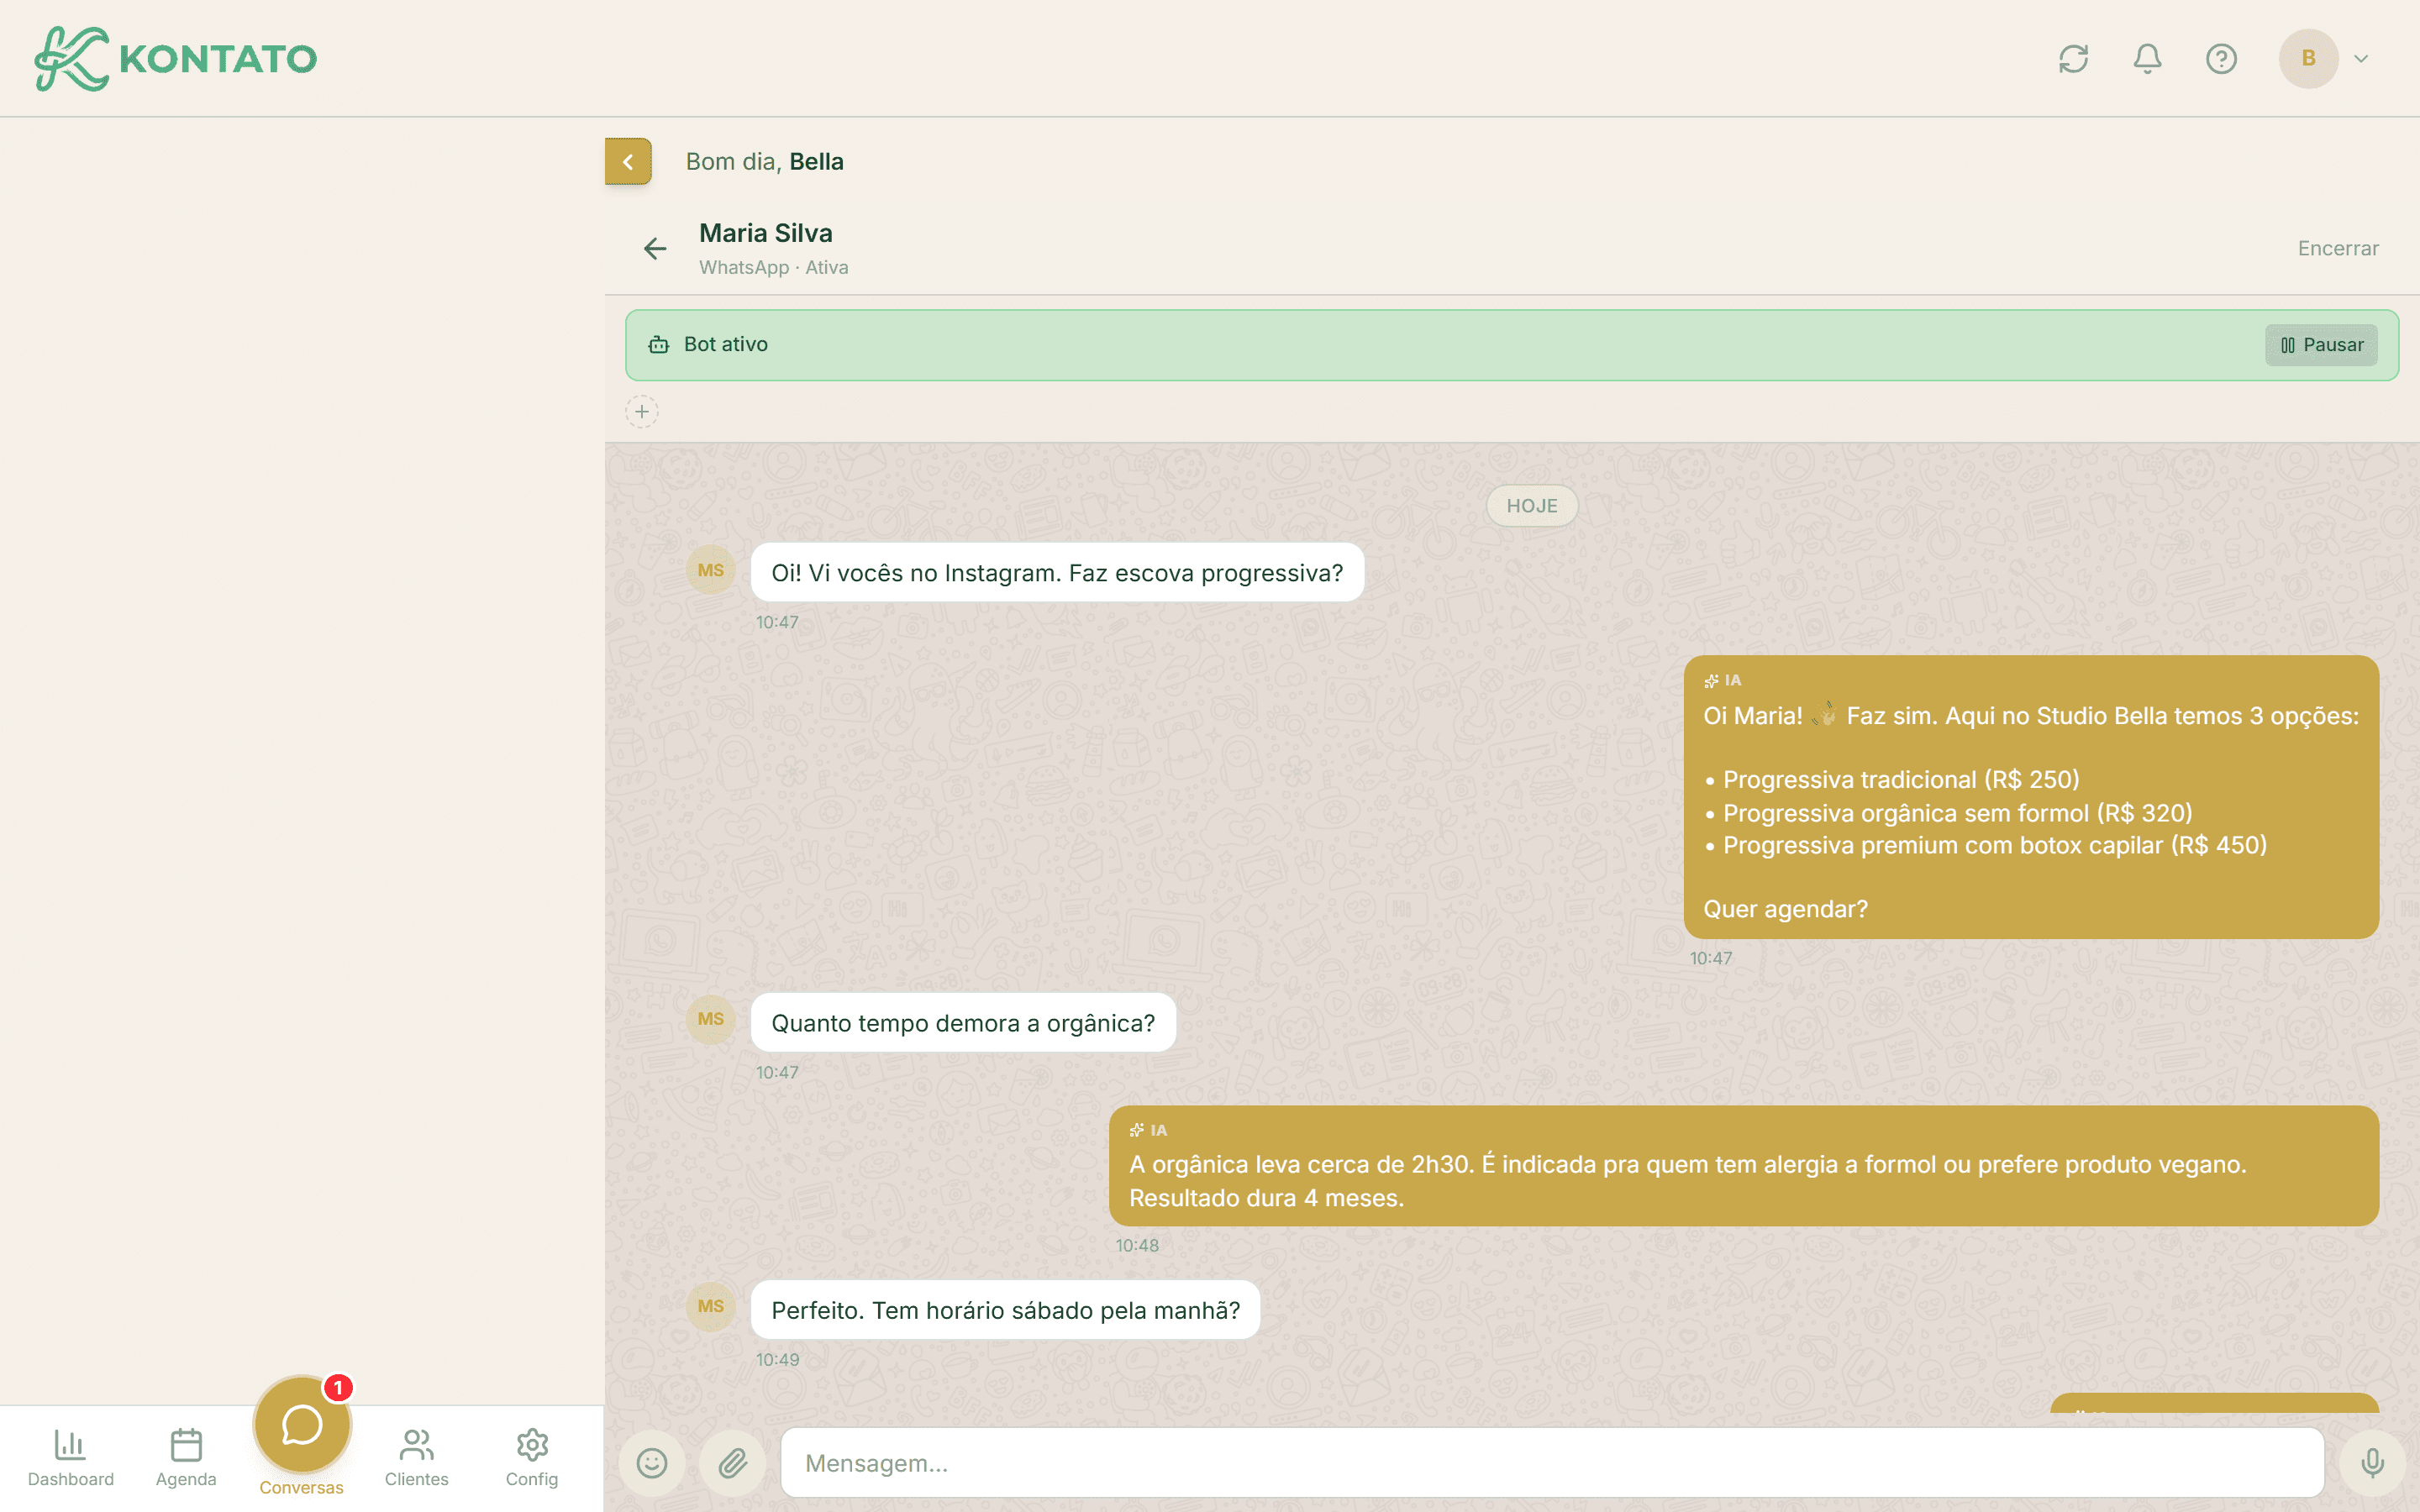Open the emoji picker
The width and height of the screenshot is (2420, 1512).
coord(652,1463)
